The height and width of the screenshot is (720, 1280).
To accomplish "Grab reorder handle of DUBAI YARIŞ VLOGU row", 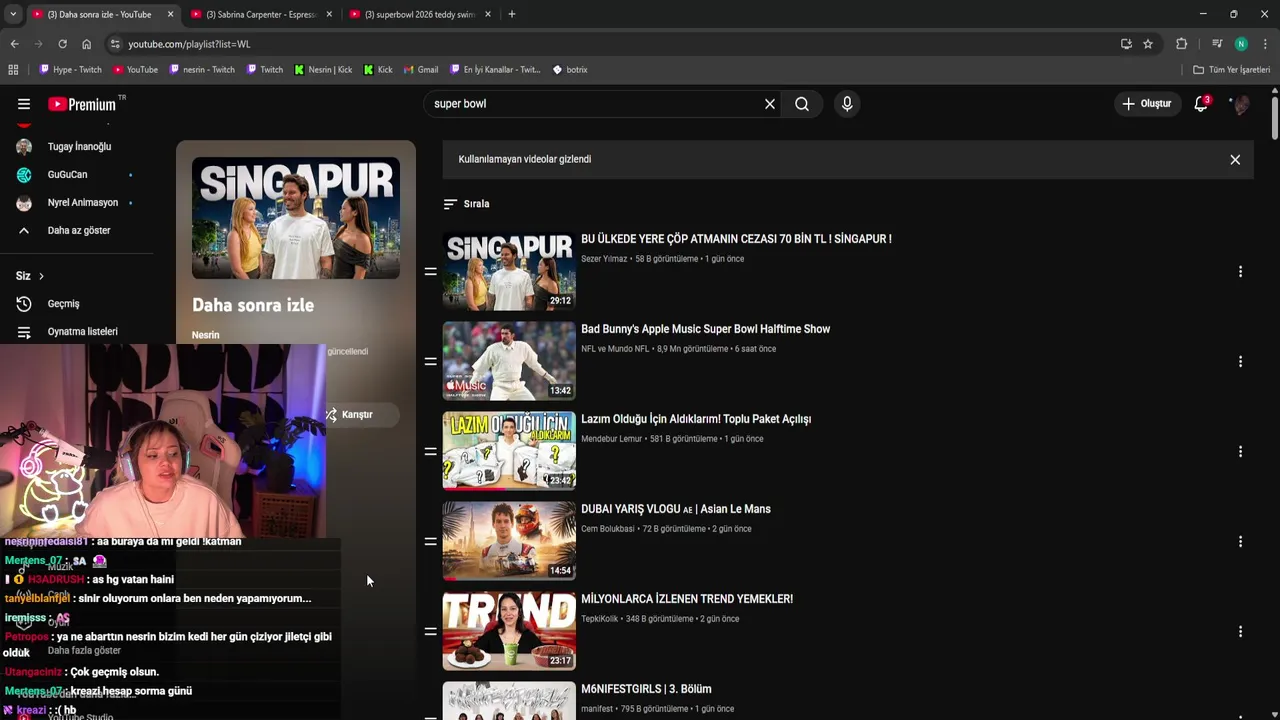I will tap(431, 542).
